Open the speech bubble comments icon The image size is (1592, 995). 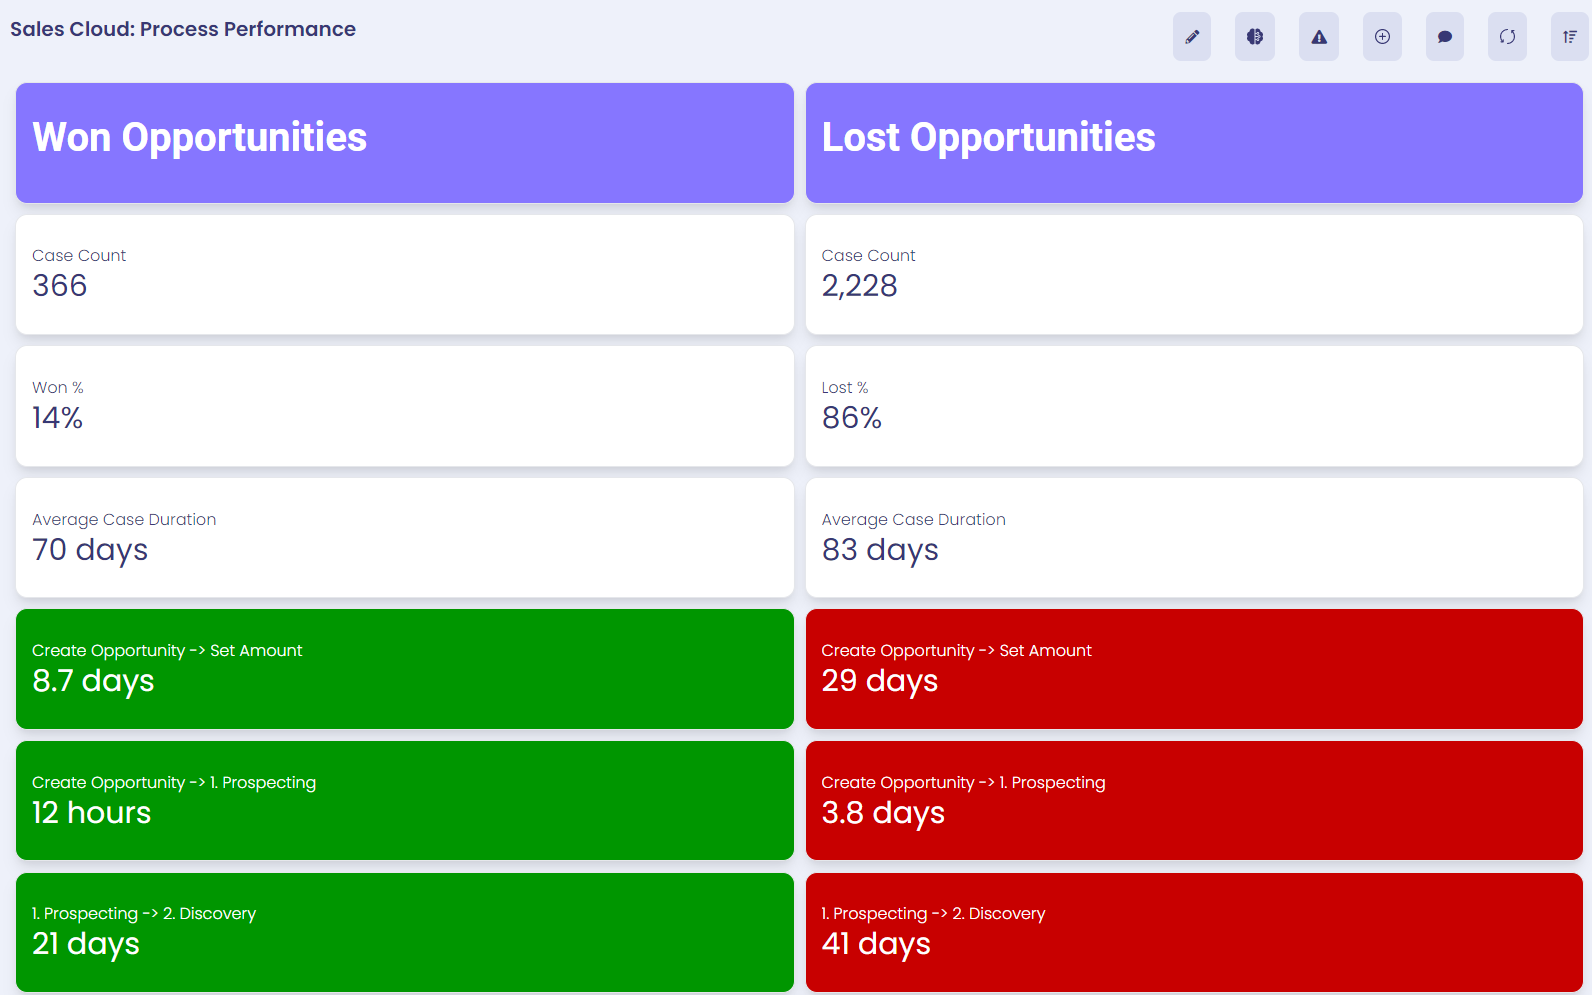1445,37
